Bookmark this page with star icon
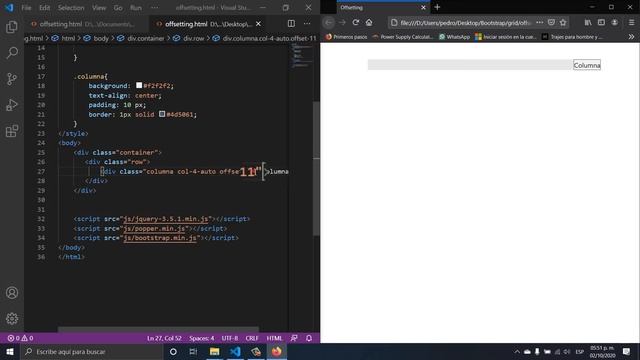 563,22
